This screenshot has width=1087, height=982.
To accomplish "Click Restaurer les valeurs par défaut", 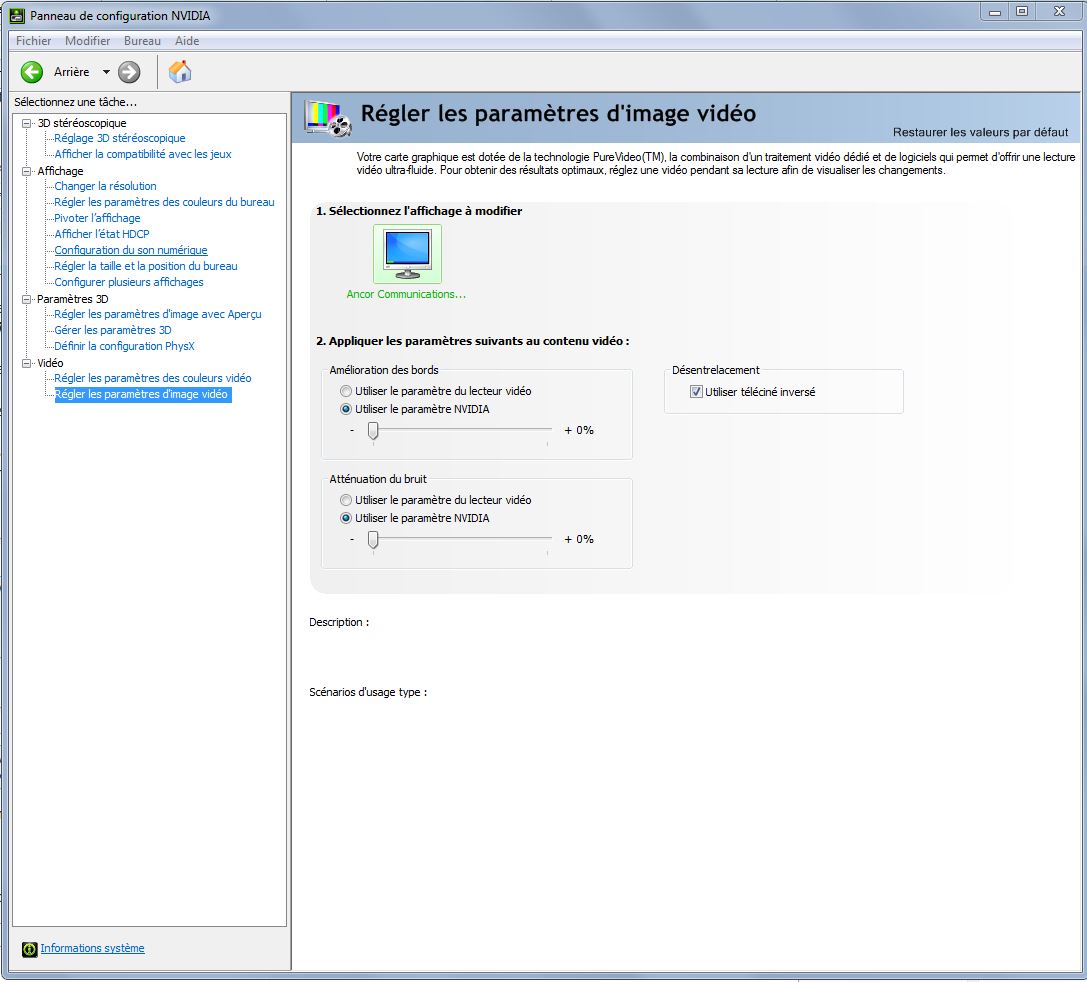I will (x=980, y=132).
